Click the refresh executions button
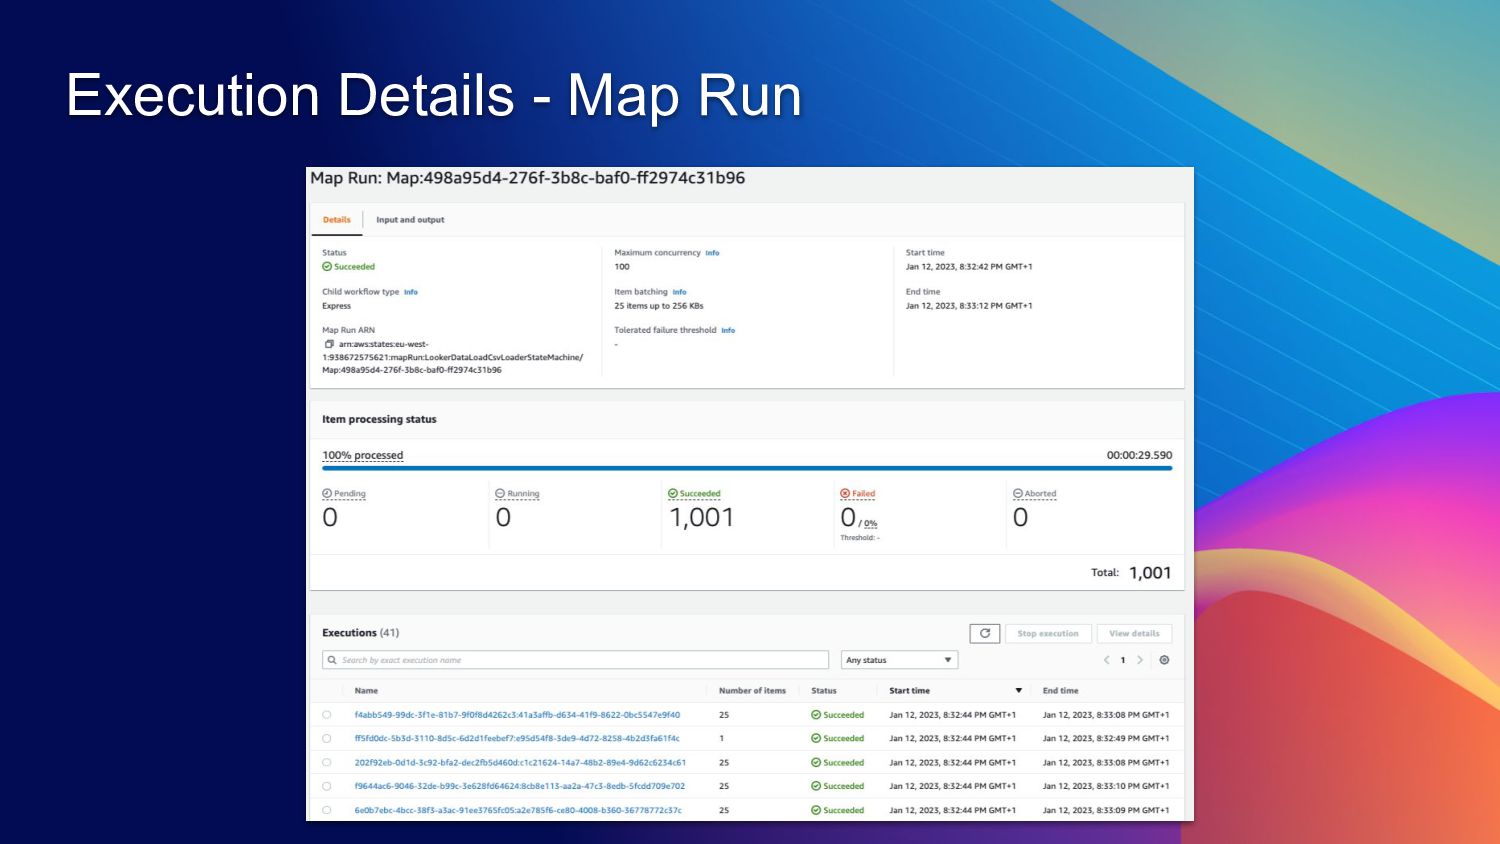The image size is (1500, 844). (x=985, y=634)
